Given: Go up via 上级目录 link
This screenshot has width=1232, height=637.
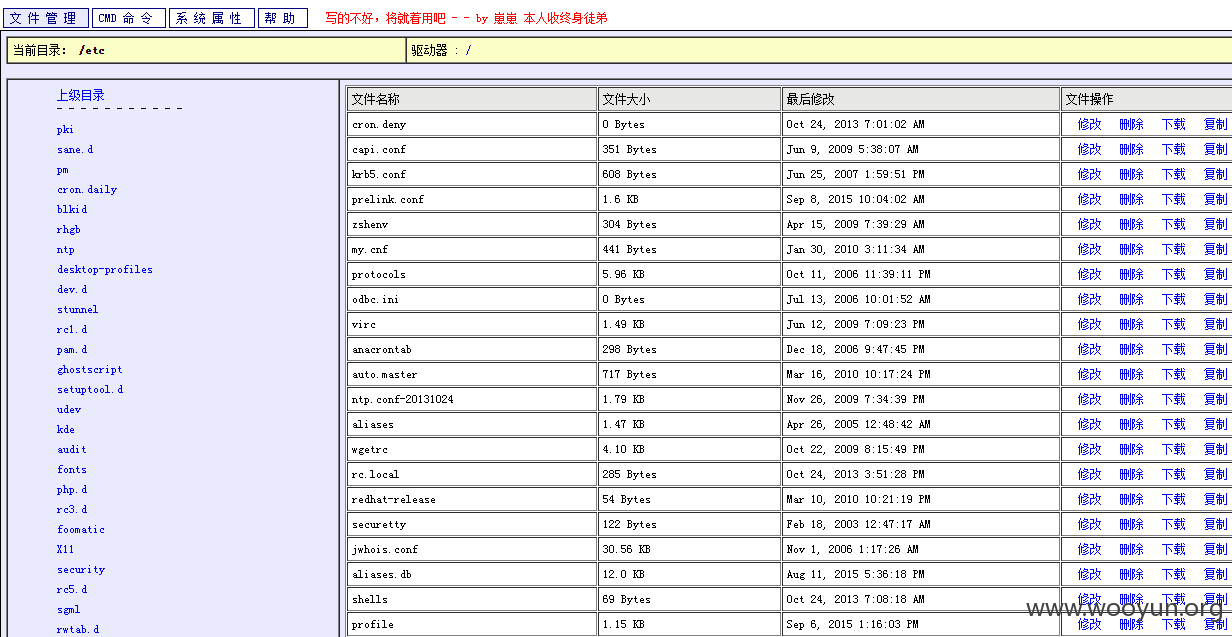Looking at the screenshot, I should pos(80,96).
